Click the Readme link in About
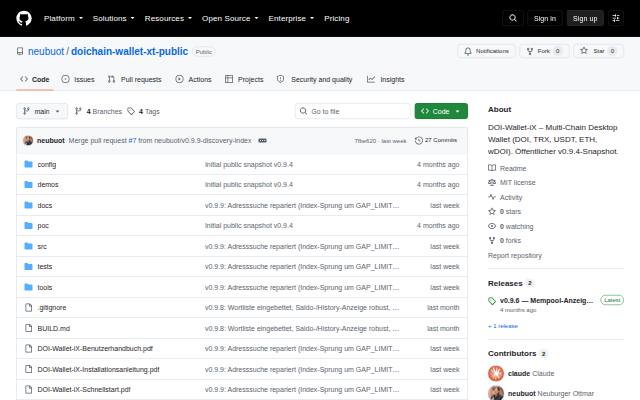The width and height of the screenshot is (640, 400). pyautogui.click(x=507, y=168)
